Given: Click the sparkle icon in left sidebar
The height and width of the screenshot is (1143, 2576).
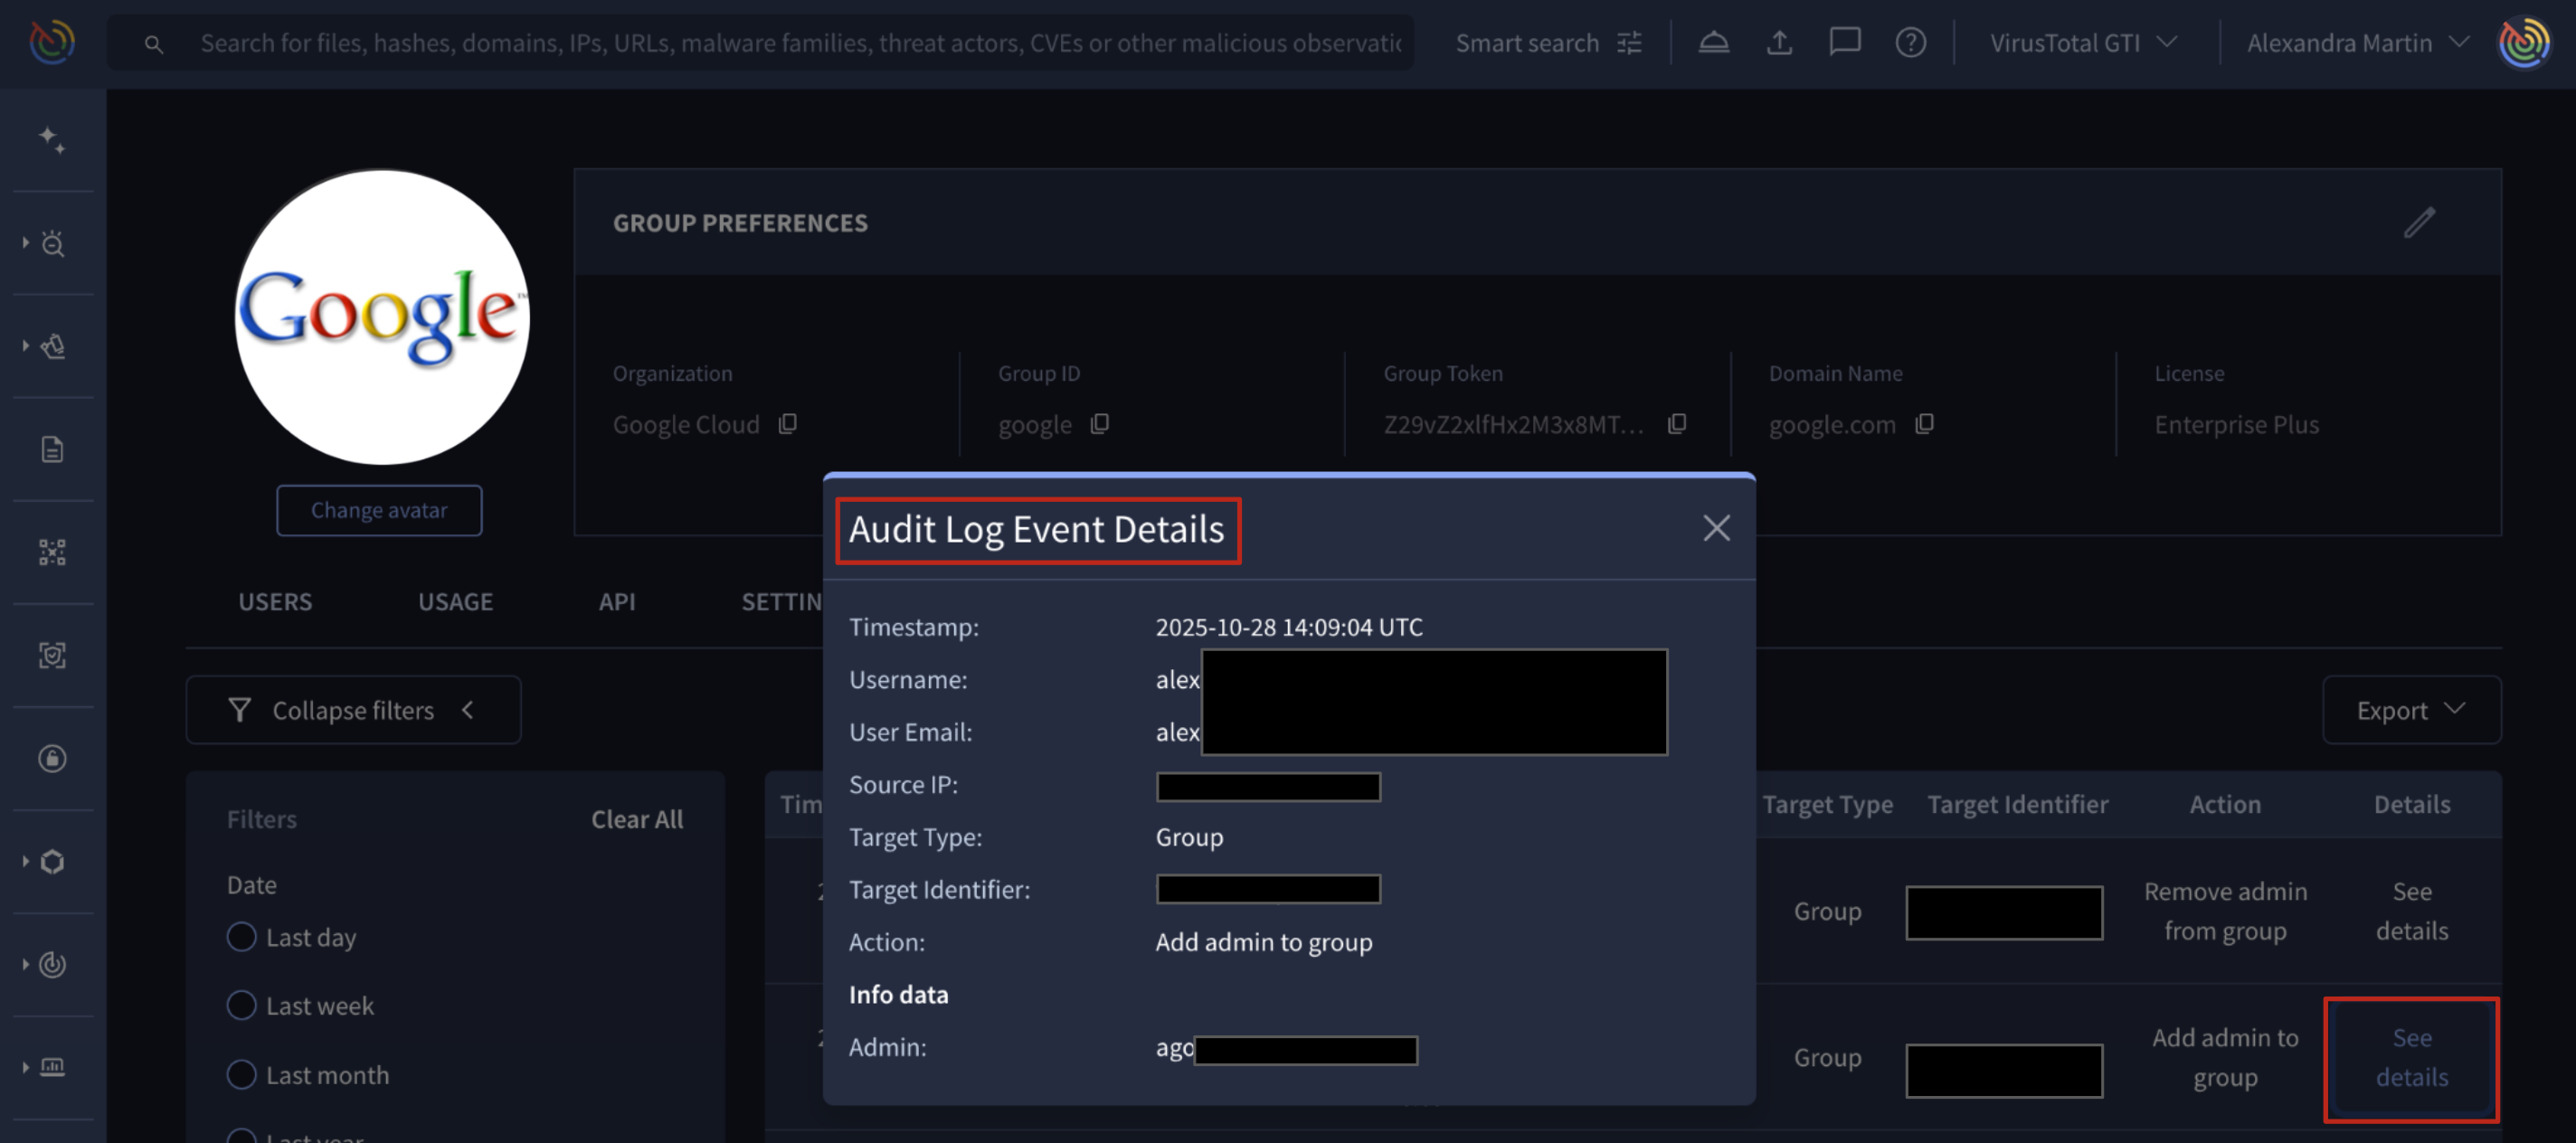Looking at the screenshot, I should point(52,139).
